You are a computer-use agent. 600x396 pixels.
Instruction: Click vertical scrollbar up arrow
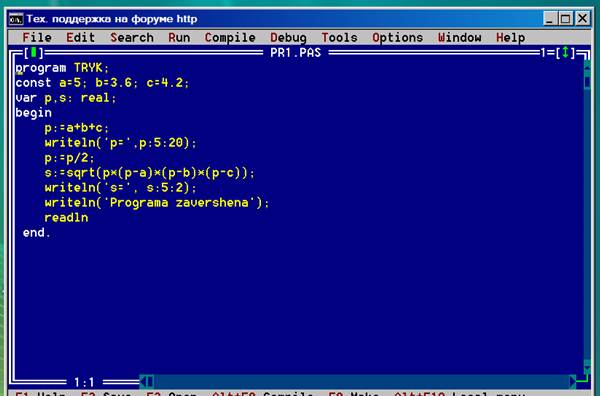click(587, 67)
